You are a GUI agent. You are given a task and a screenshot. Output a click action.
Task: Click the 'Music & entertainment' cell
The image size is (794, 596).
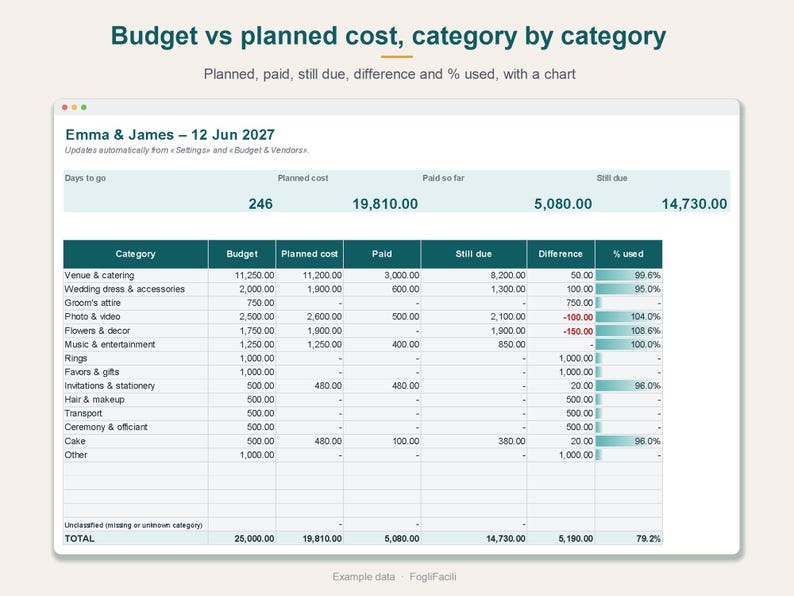pyautogui.click(x=136, y=344)
